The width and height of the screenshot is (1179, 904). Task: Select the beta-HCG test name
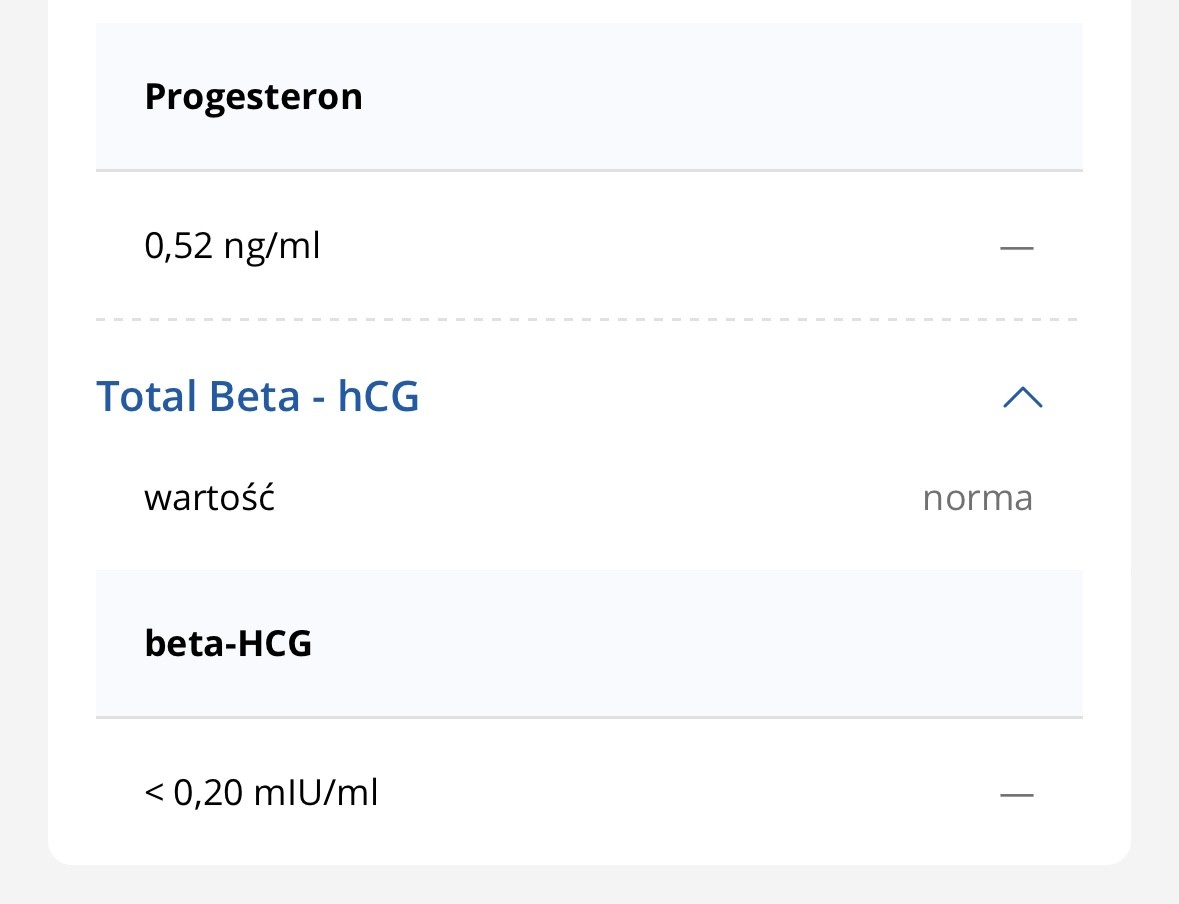pyautogui.click(x=228, y=643)
